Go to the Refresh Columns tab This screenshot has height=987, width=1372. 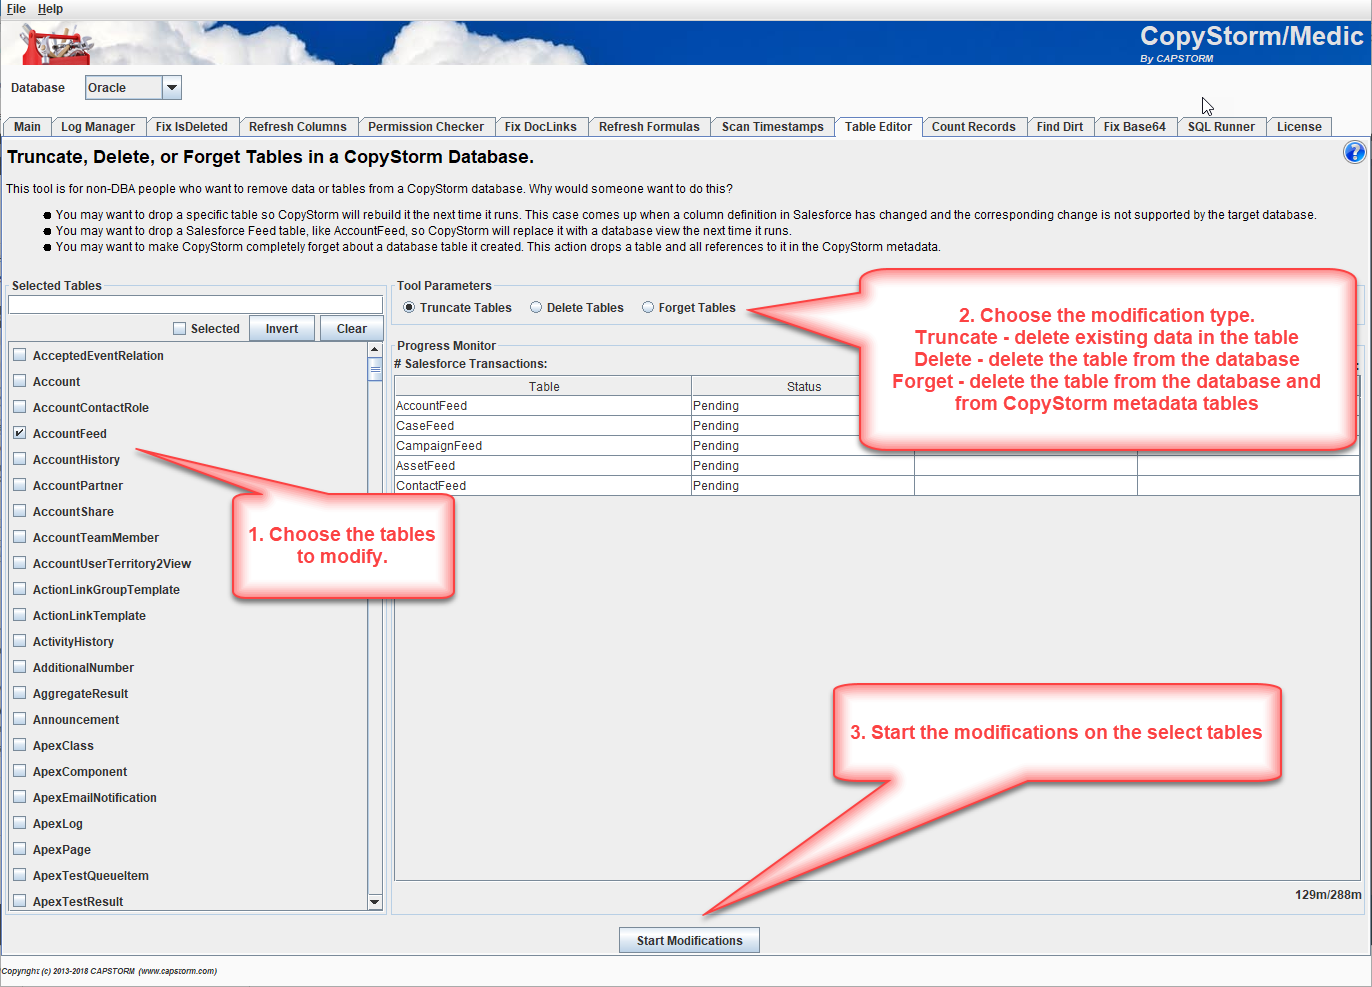298,127
